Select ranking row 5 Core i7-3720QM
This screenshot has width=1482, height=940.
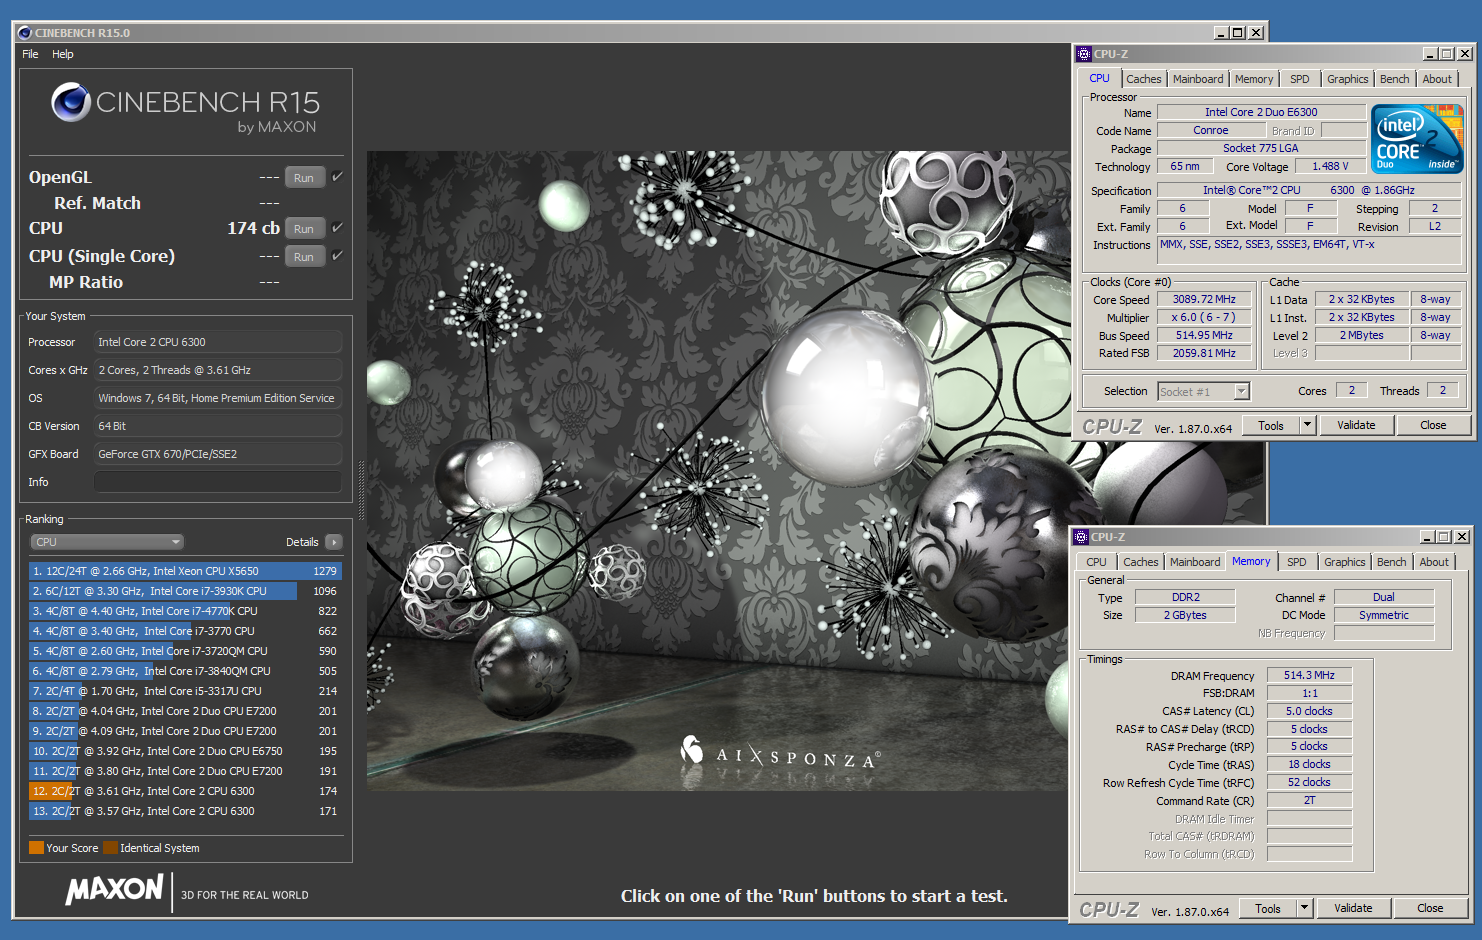pyautogui.click(x=185, y=651)
